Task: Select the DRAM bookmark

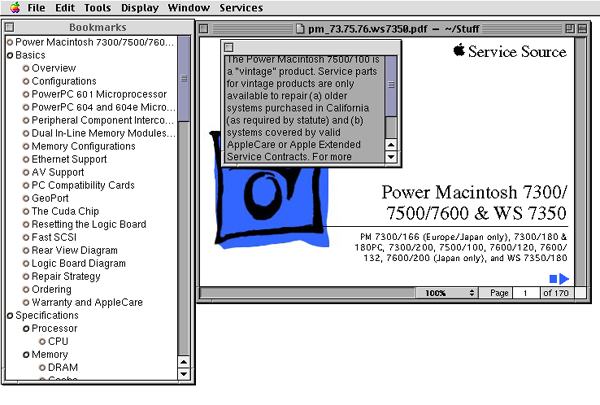Action: click(63, 367)
